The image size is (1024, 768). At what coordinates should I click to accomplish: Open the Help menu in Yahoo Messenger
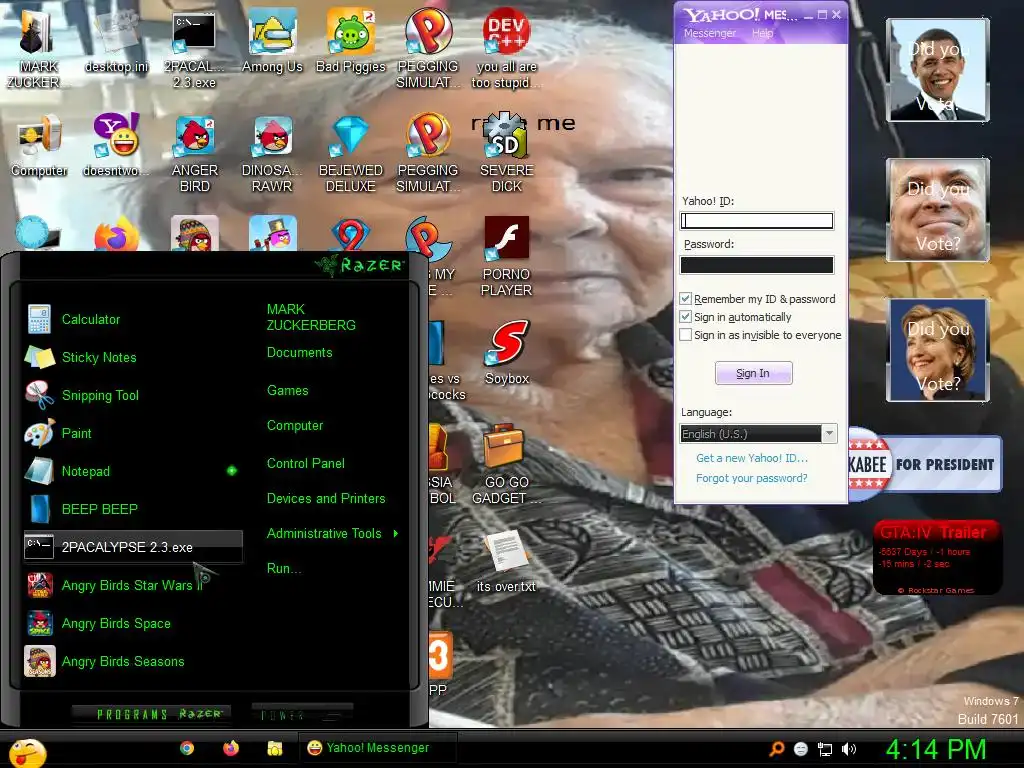762,33
